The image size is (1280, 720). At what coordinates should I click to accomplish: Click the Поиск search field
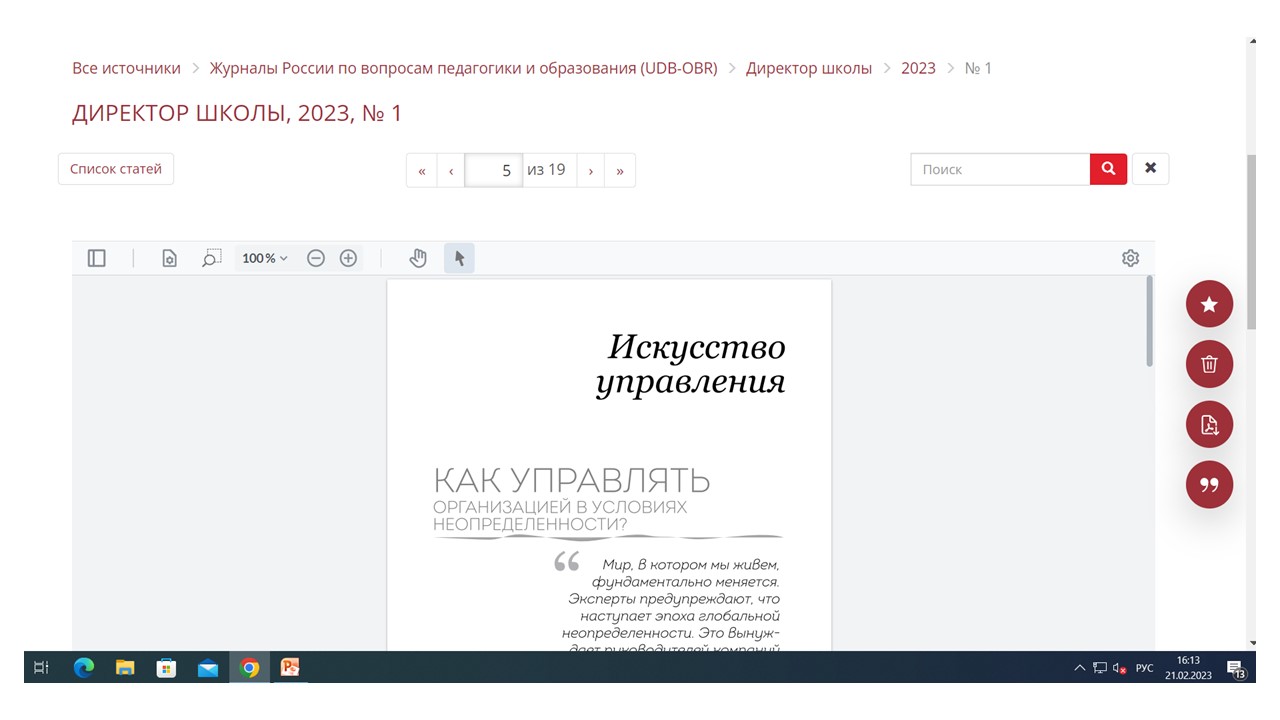click(1000, 169)
